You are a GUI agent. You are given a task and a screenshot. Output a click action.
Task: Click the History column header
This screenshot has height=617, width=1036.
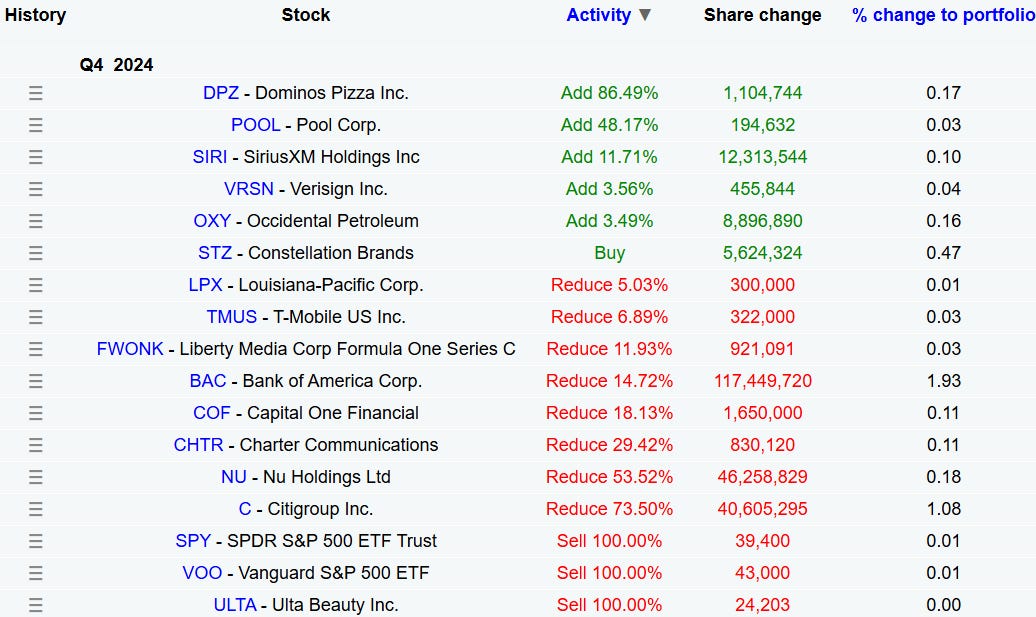[x=35, y=15]
